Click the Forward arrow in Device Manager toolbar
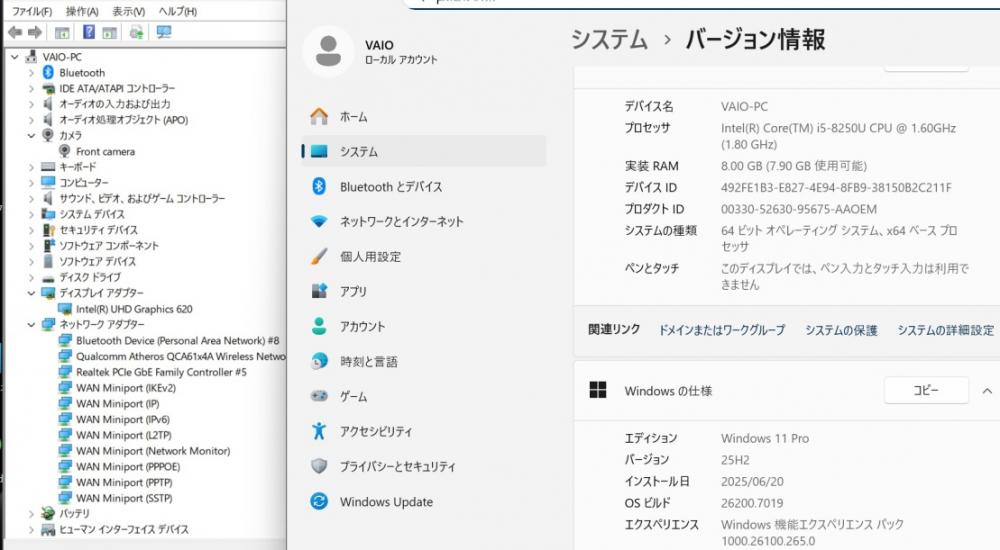Image resolution: width=1000 pixels, height=550 pixels. 35,32
